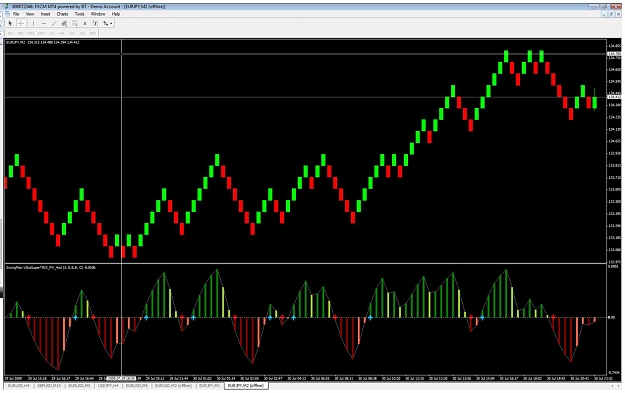Switch to the EURJPY,M1 chart tab

click(x=210, y=386)
